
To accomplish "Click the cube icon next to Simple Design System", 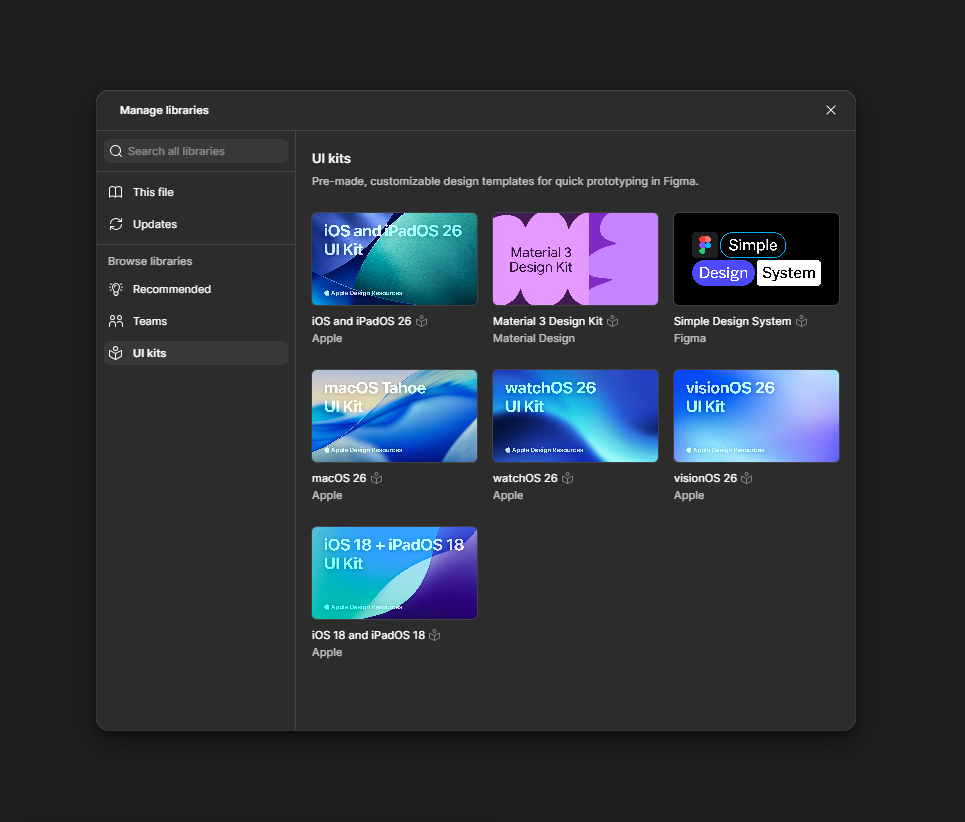I will (802, 321).
